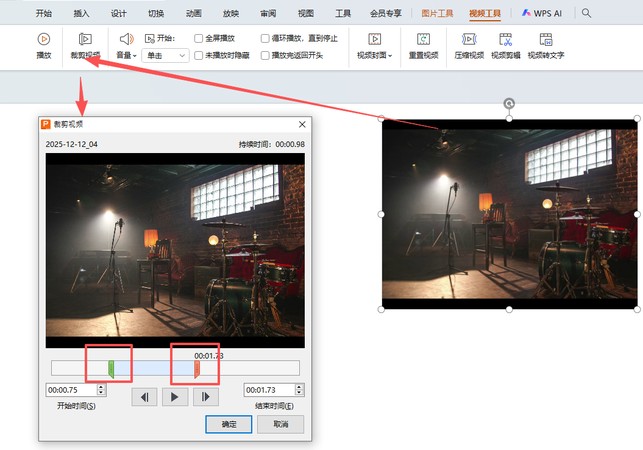Click the 取消 cancel button
The image size is (643, 450).
(280, 424)
